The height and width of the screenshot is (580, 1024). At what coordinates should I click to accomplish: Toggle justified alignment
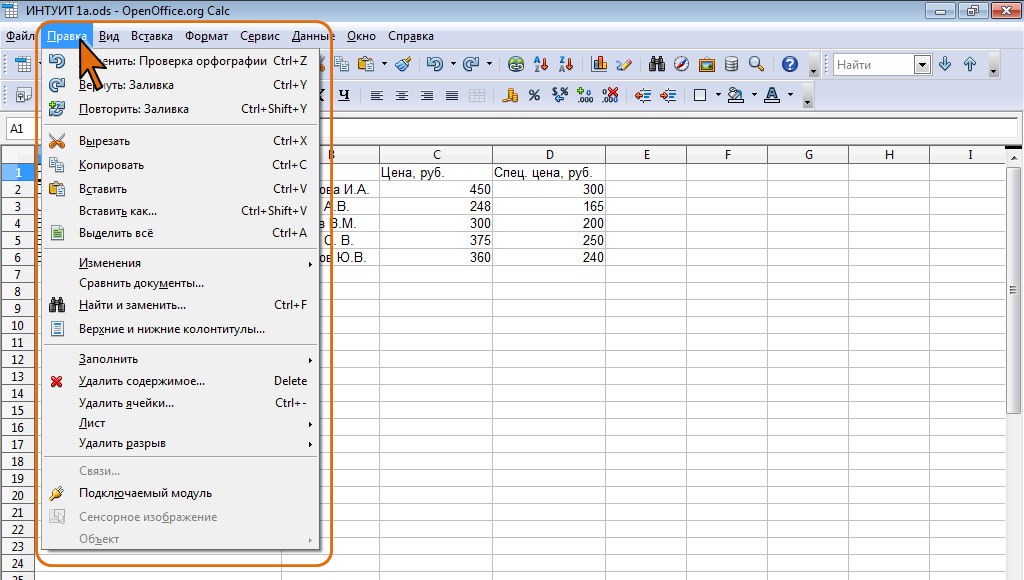452,95
